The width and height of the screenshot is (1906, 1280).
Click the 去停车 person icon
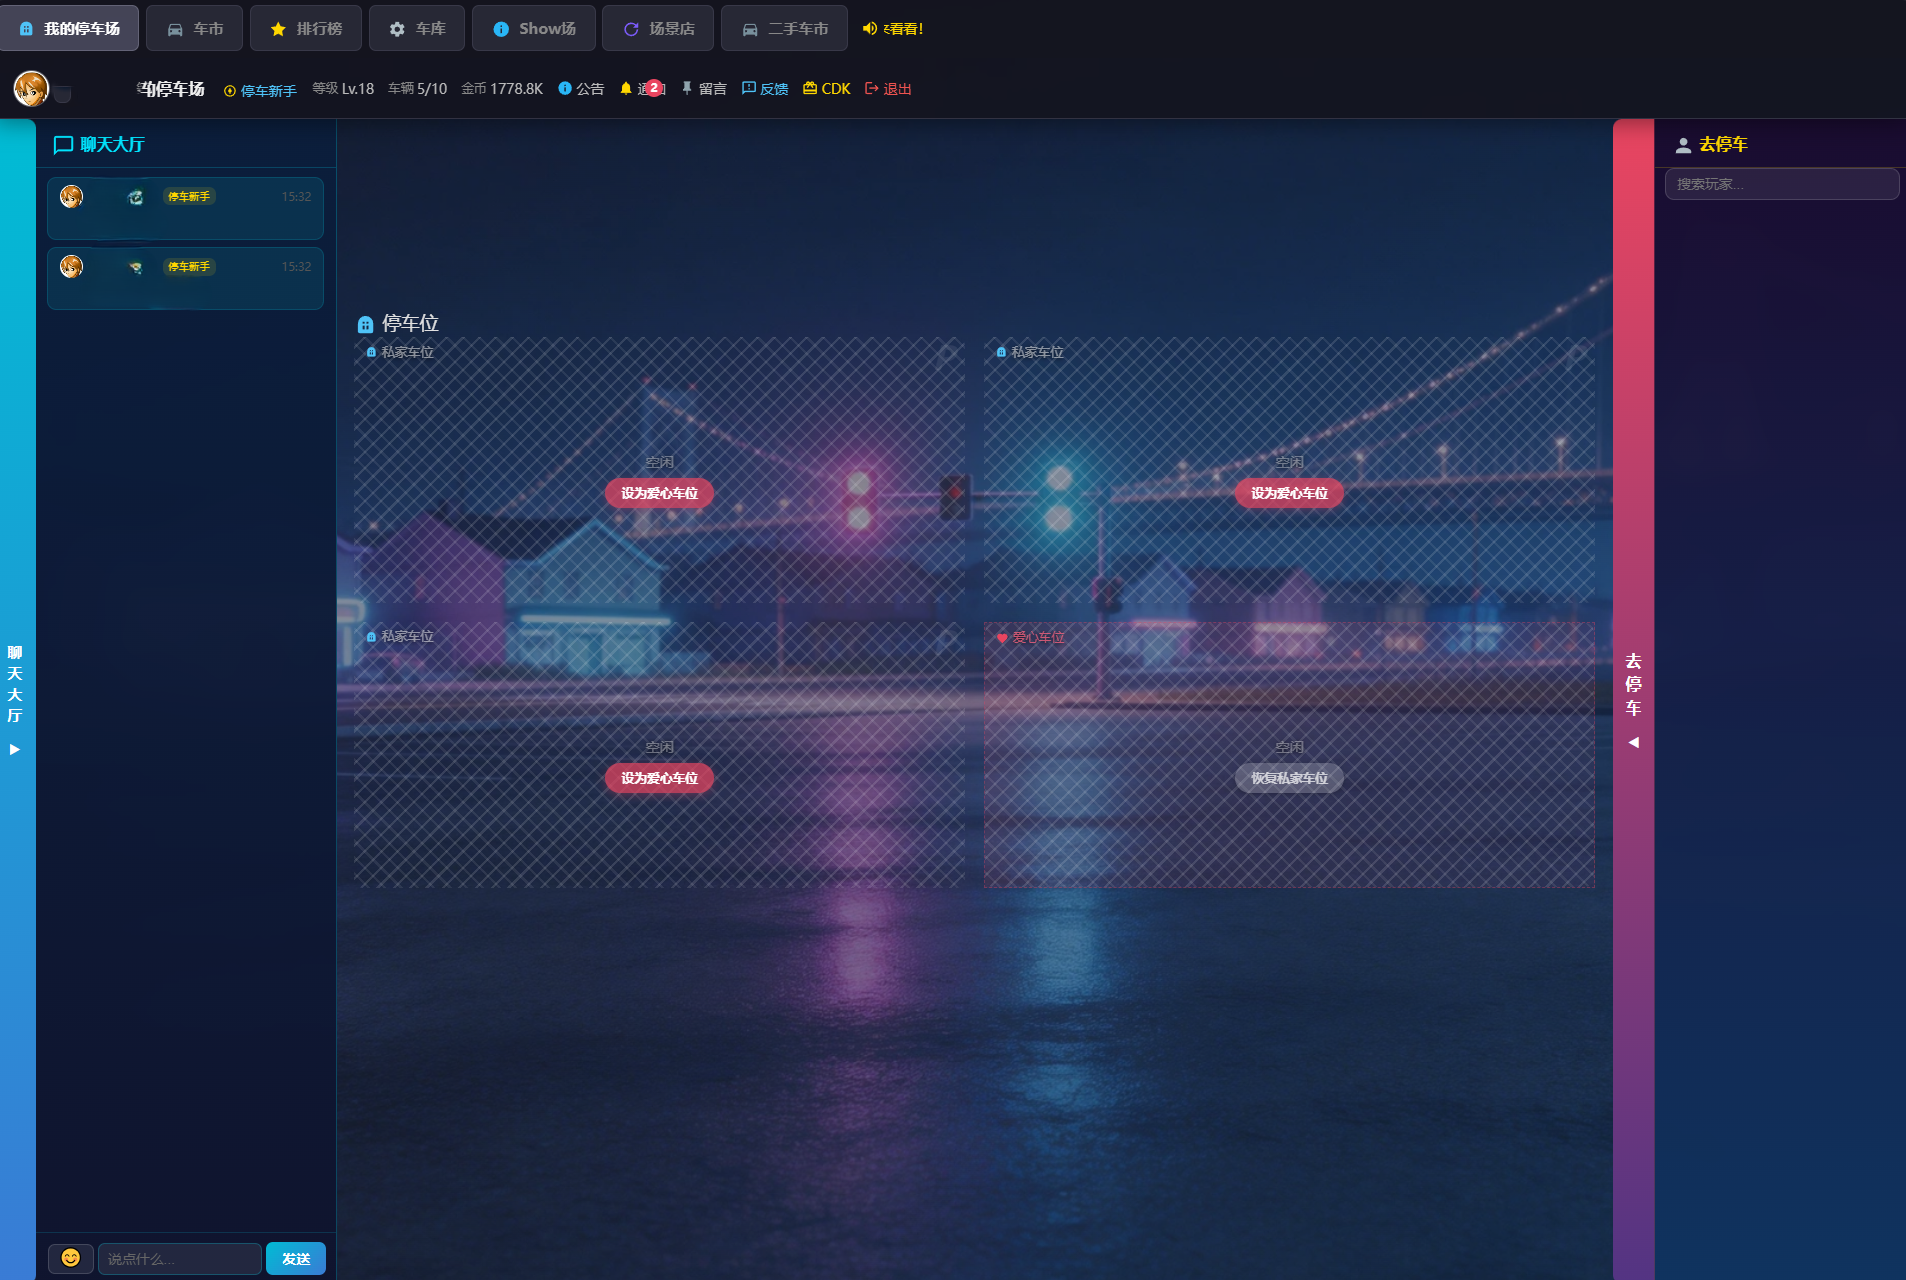[1683, 145]
